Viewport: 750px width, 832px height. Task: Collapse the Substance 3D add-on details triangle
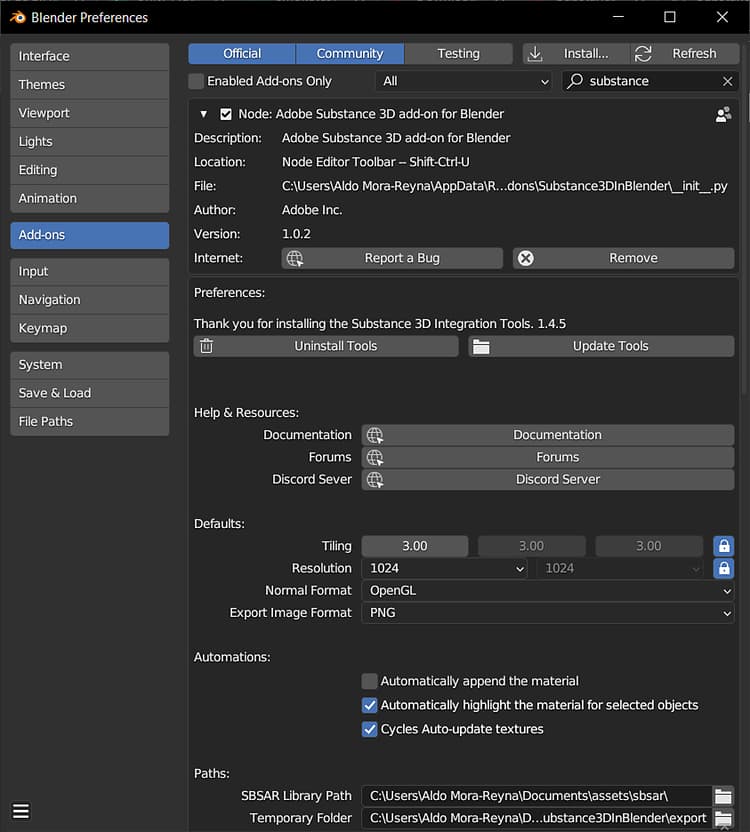tap(204, 114)
